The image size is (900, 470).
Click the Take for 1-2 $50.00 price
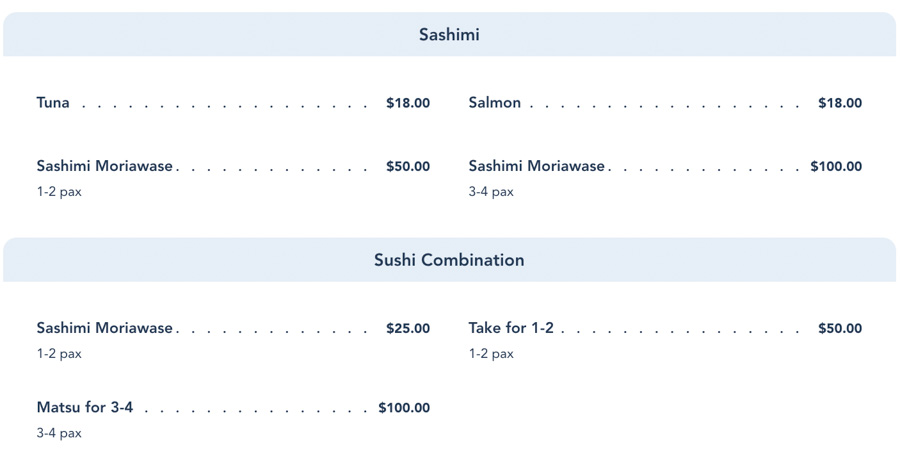840,328
